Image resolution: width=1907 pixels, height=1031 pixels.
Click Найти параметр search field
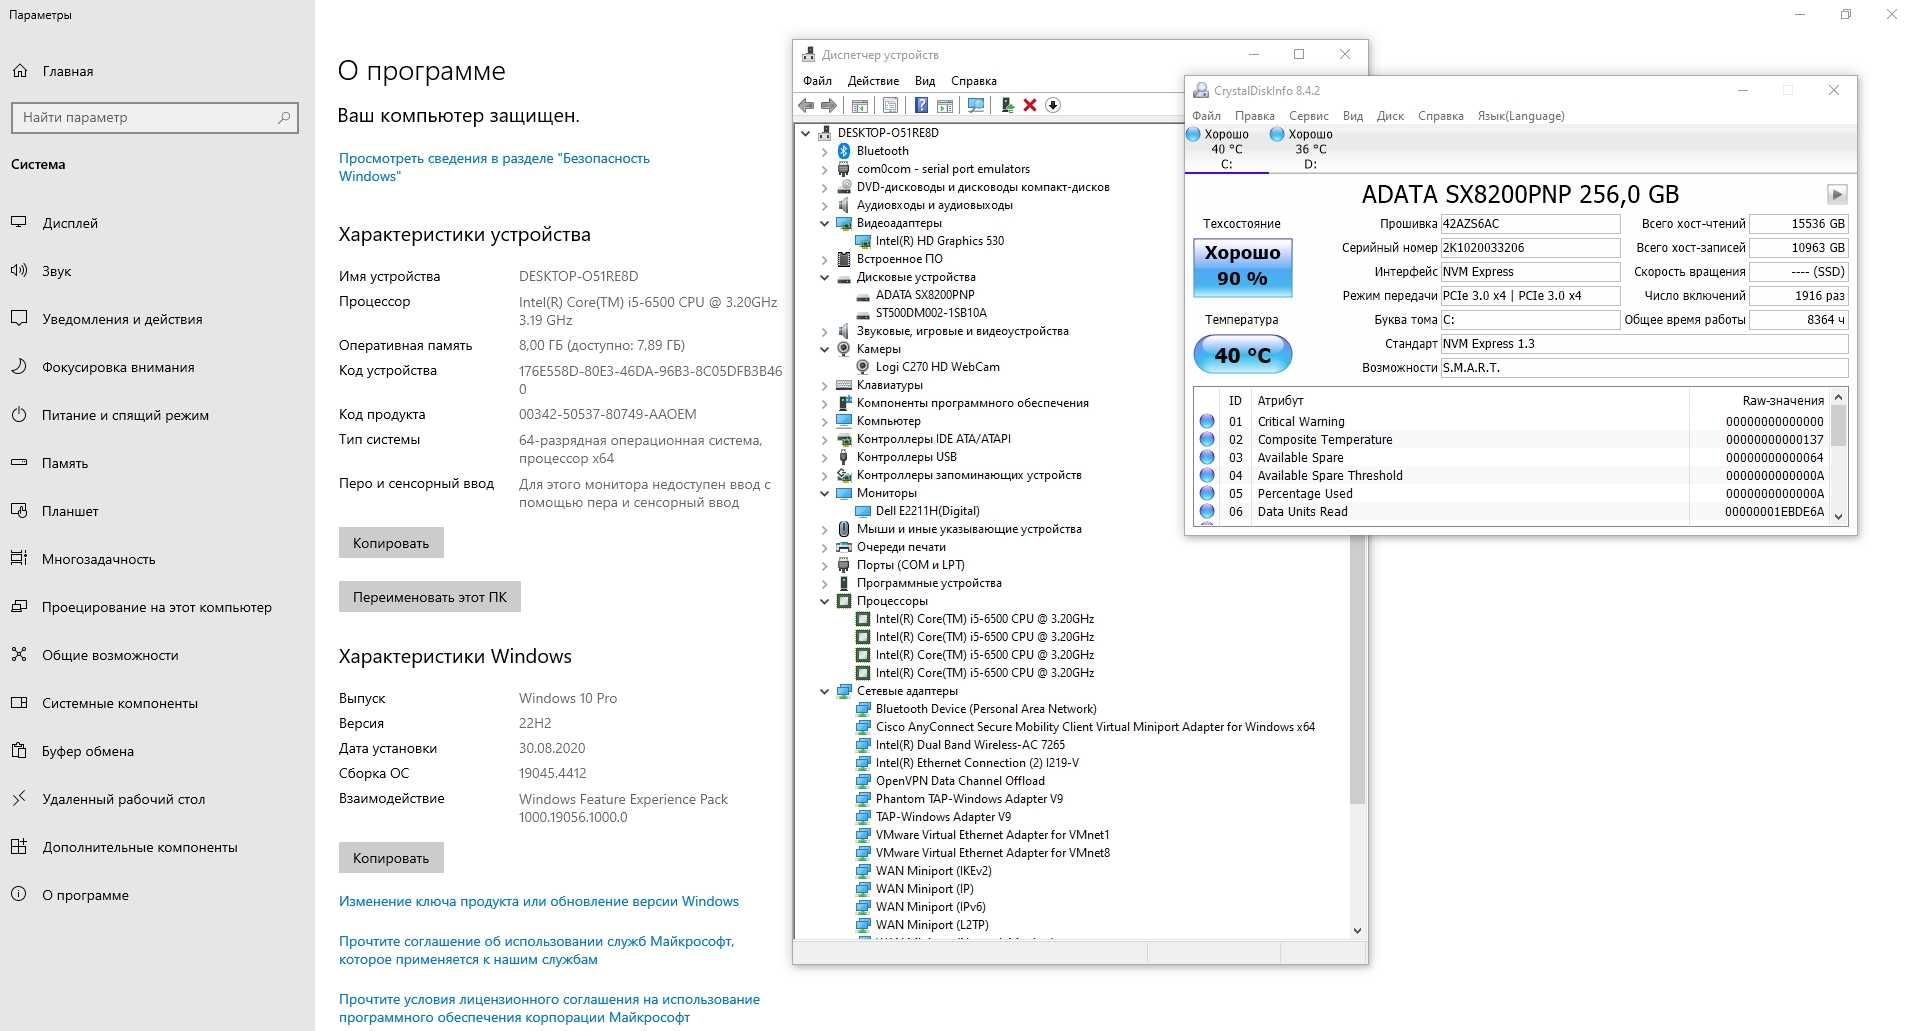coord(155,117)
